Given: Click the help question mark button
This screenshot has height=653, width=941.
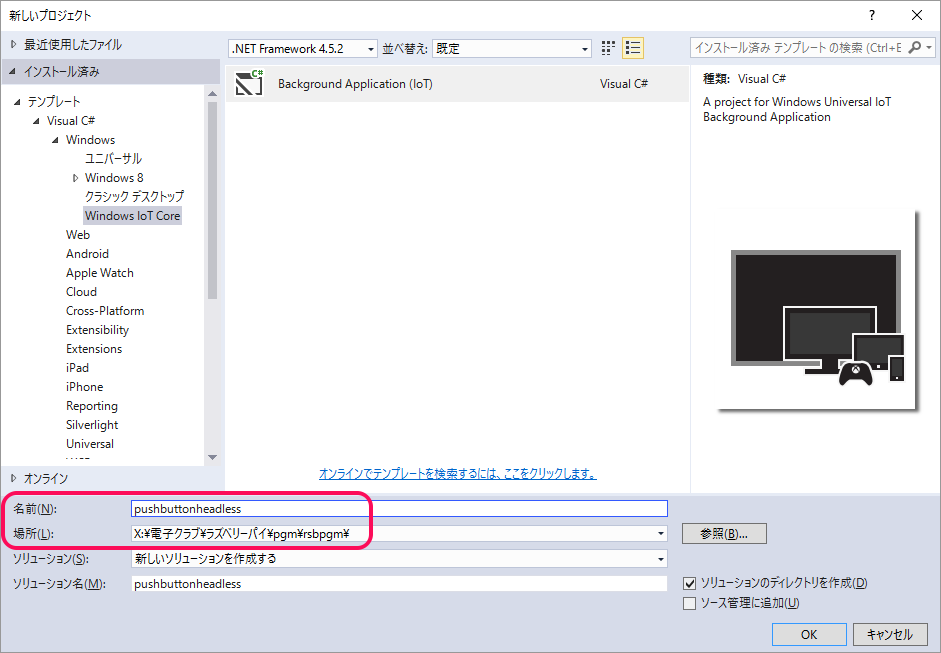Looking at the screenshot, I should (872, 15).
